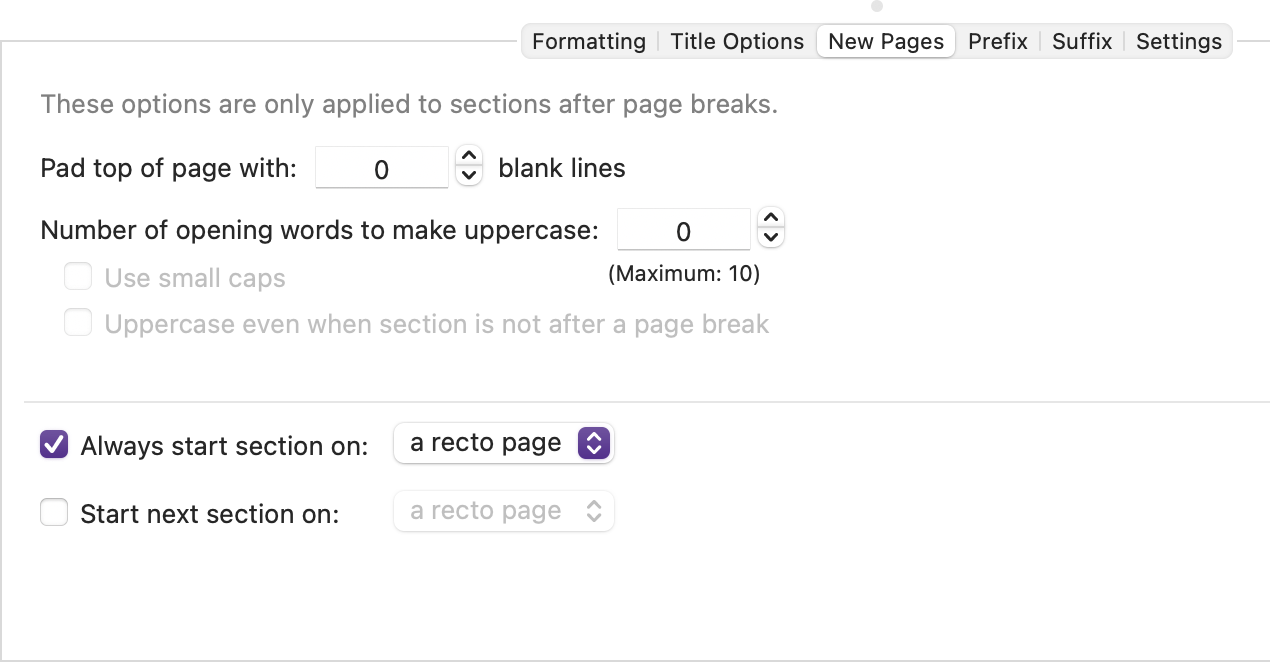Uncheck Always start section on checkbox
This screenshot has width=1270, height=668.
54,444
